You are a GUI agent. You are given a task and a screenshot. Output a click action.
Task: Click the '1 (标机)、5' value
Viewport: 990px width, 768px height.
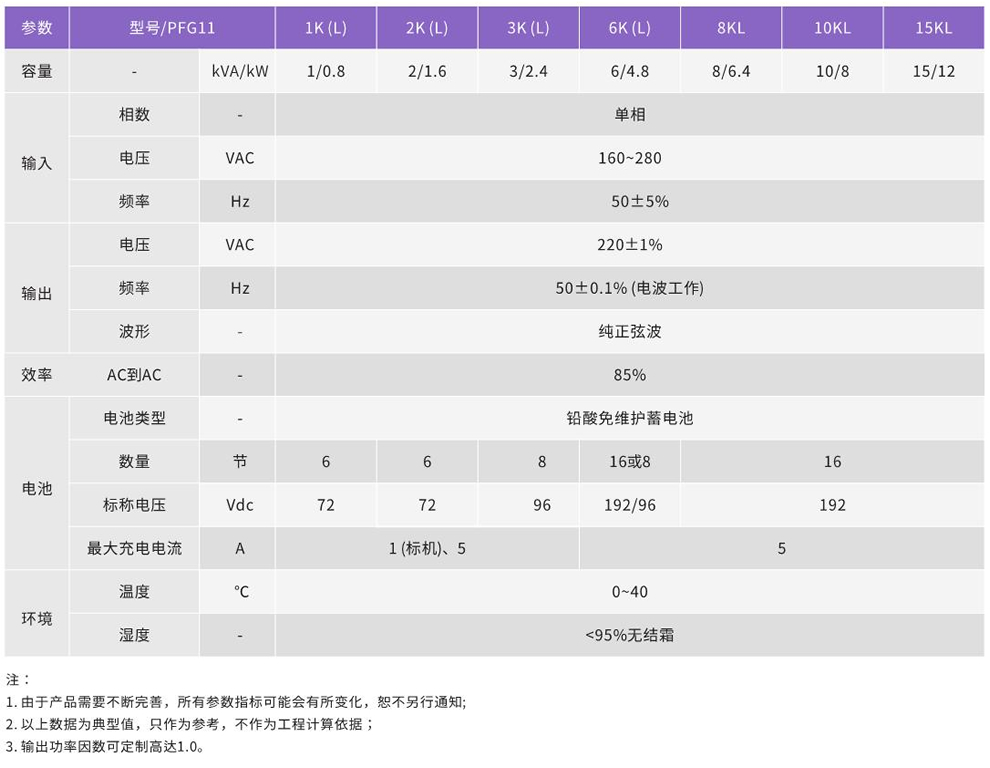point(427,548)
